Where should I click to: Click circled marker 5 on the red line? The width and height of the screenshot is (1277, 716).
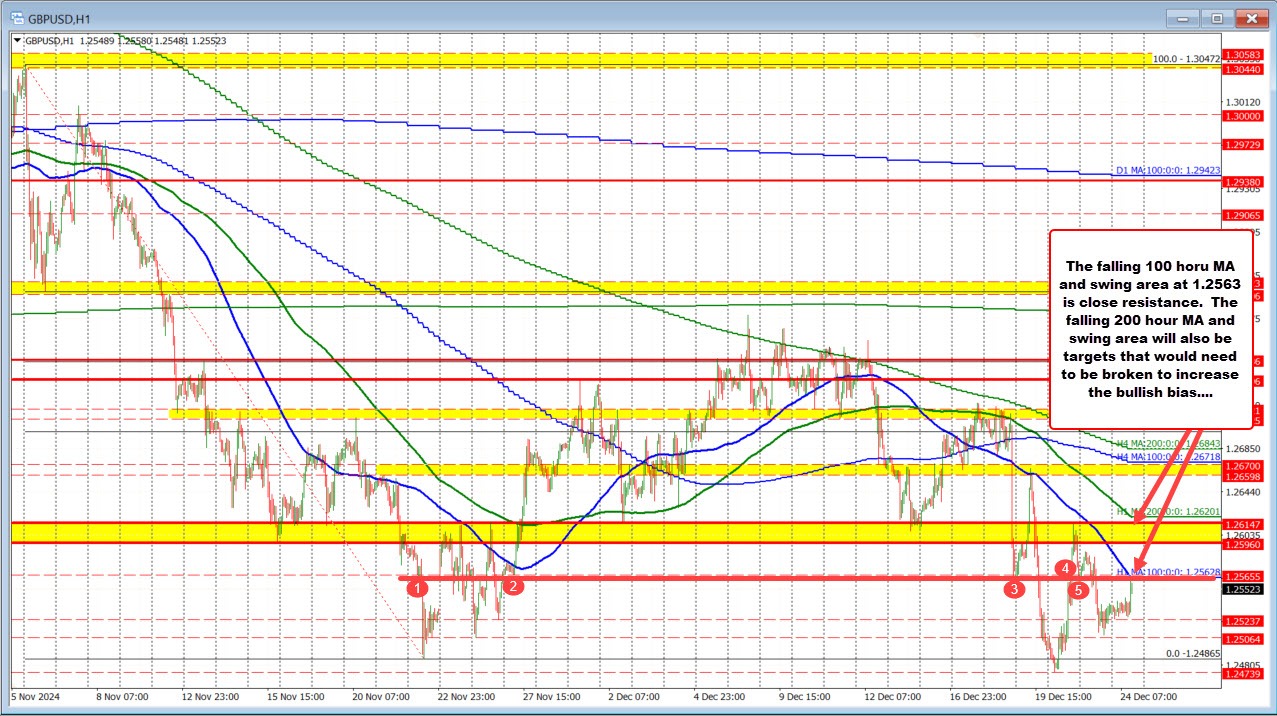(x=1079, y=590)
